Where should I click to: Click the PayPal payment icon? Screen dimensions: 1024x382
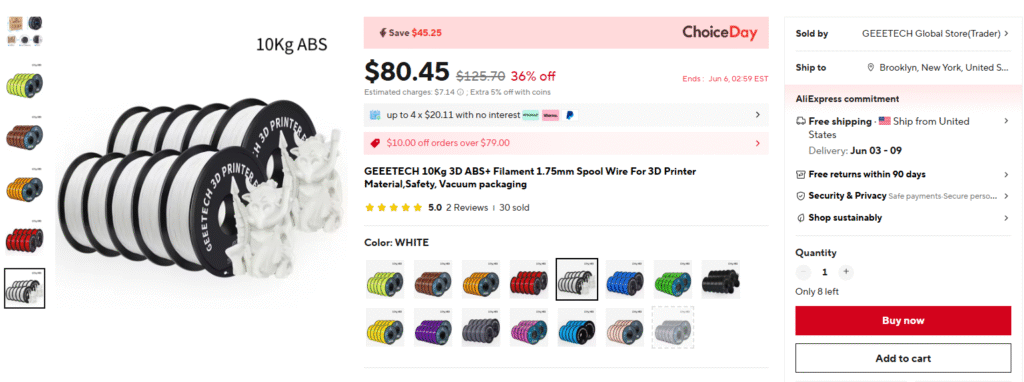[569, 115]
